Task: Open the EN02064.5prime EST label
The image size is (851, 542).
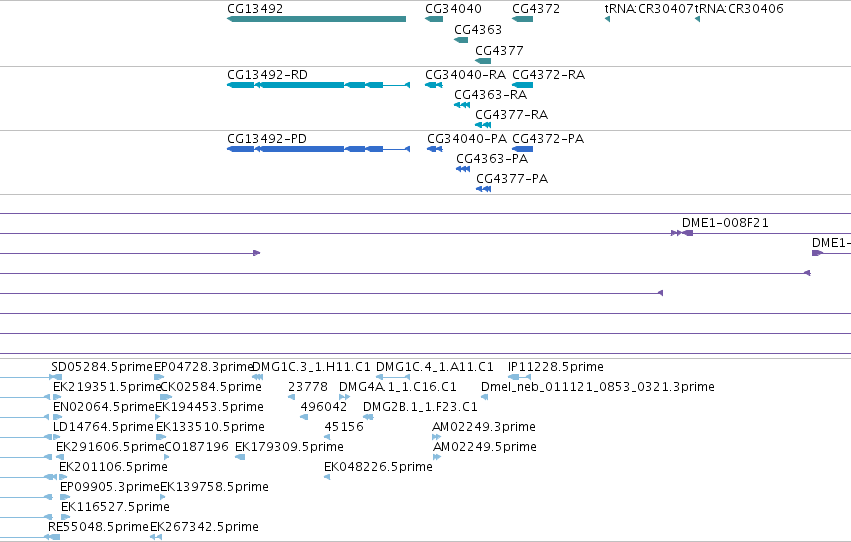Action: [104, 407]
